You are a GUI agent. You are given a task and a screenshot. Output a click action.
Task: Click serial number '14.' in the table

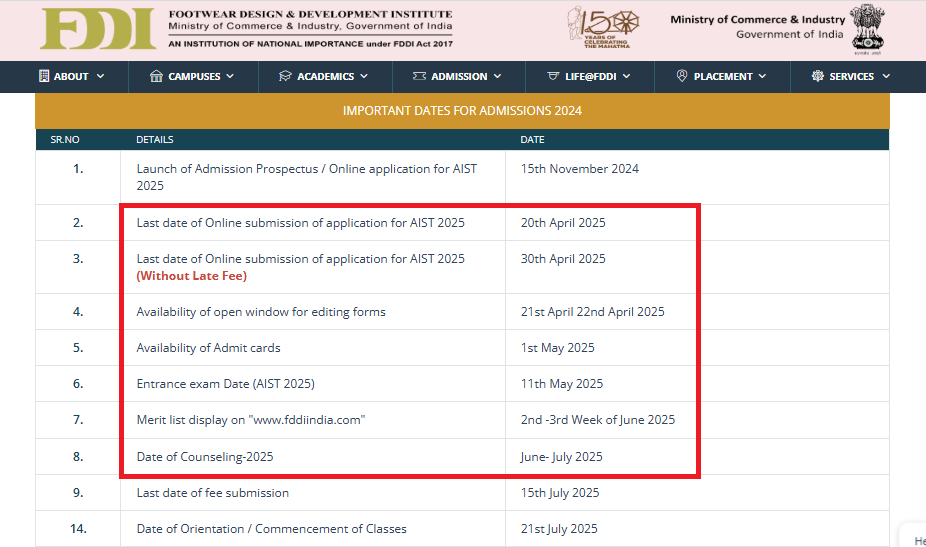pyautogui.click(x=78, y=529)
